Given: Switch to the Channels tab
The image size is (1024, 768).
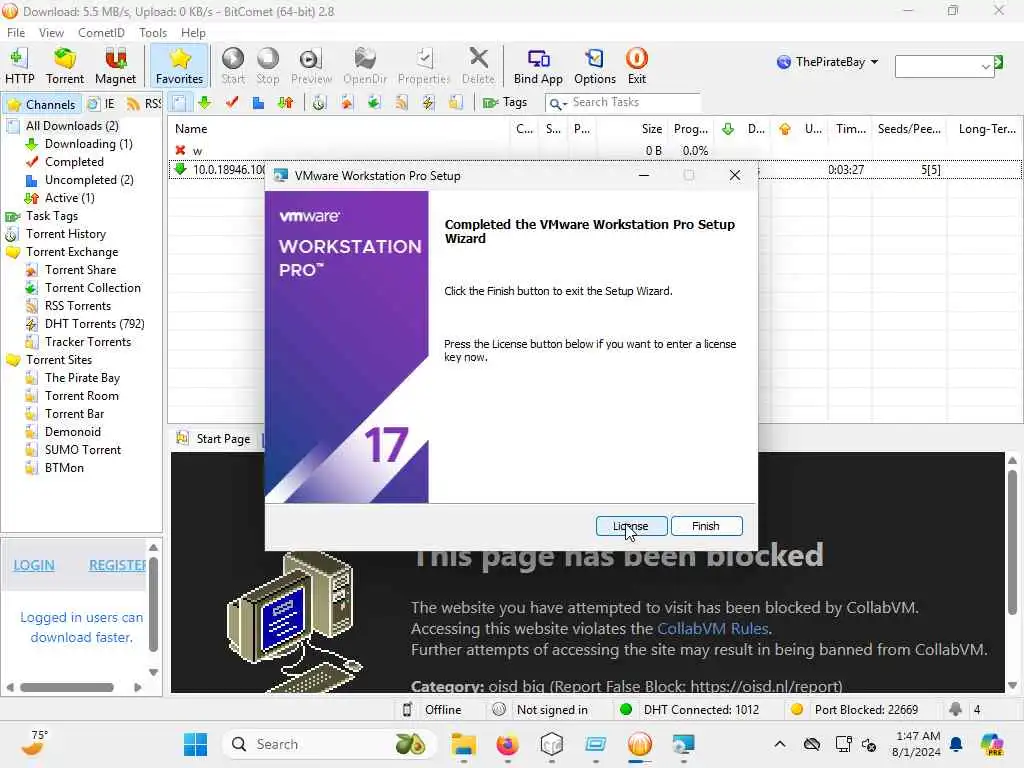Looking at the screenshot, I should (x=42, y=104).
